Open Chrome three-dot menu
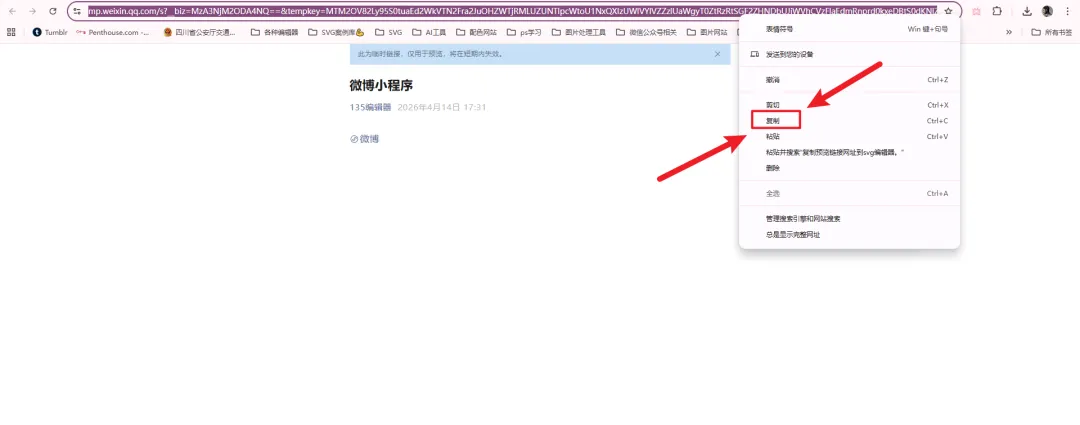 (1066, 11)
